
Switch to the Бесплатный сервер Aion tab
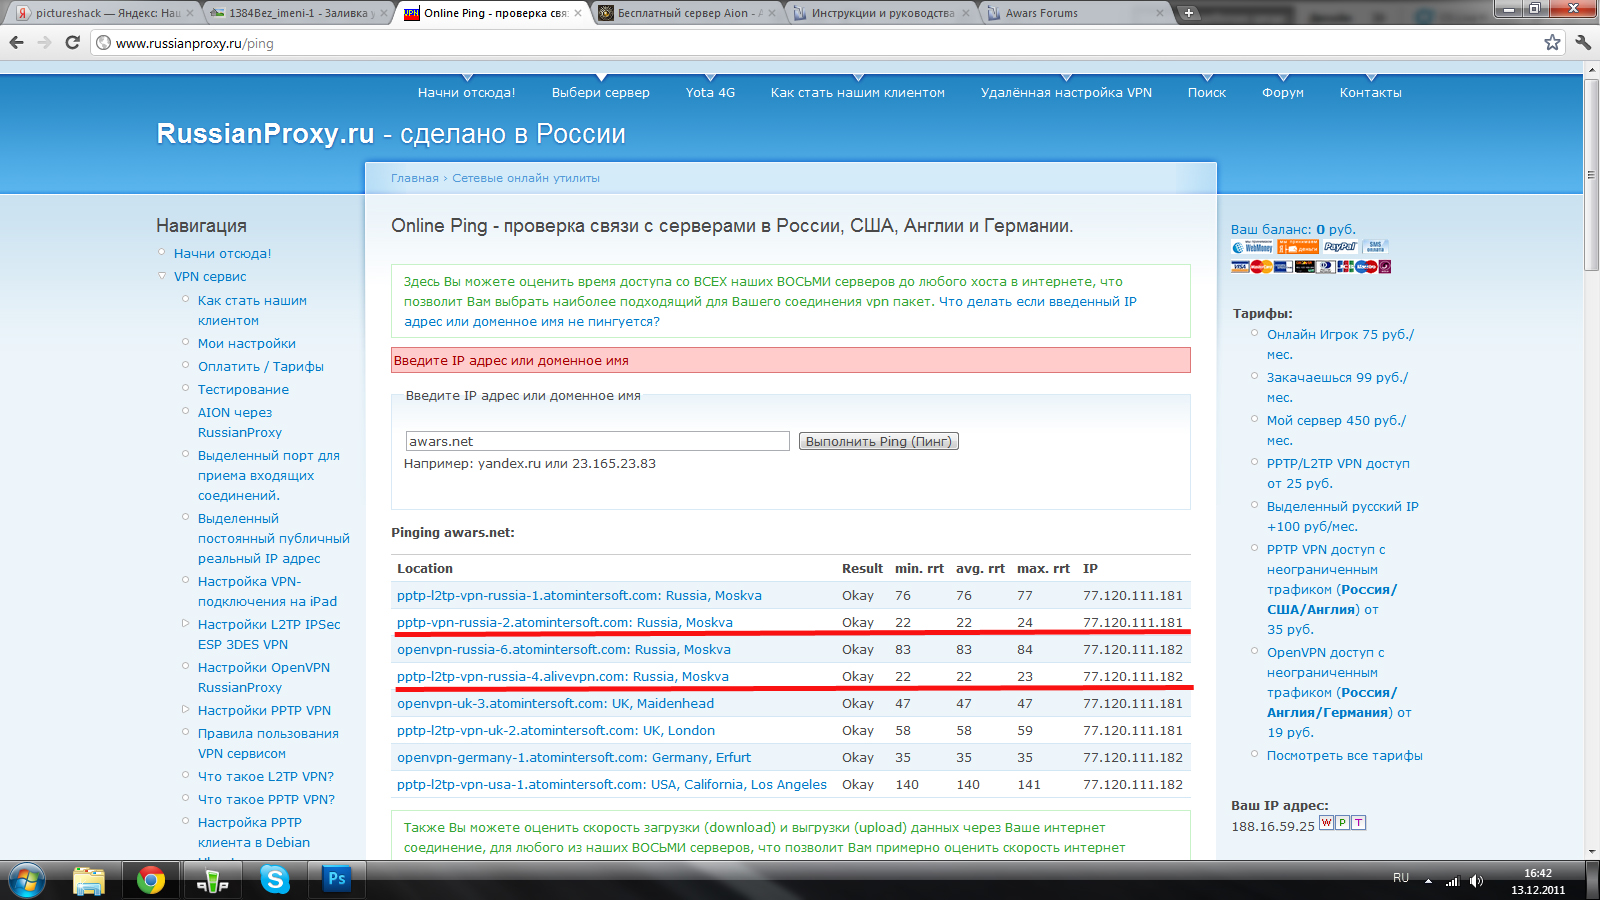[688, 13]
